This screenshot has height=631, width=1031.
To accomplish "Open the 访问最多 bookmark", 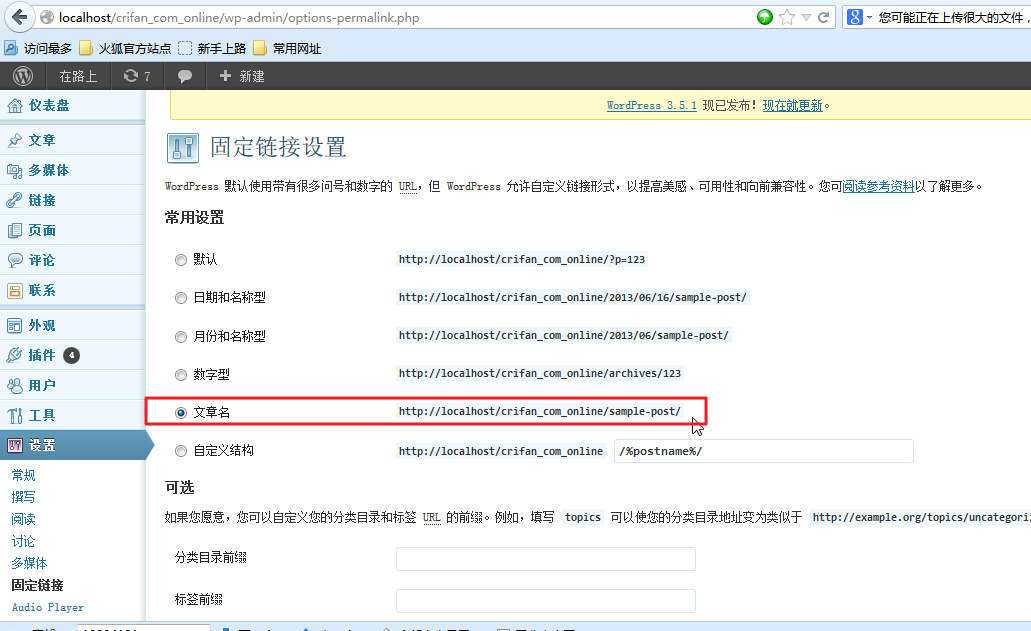I will click(39, 48).
